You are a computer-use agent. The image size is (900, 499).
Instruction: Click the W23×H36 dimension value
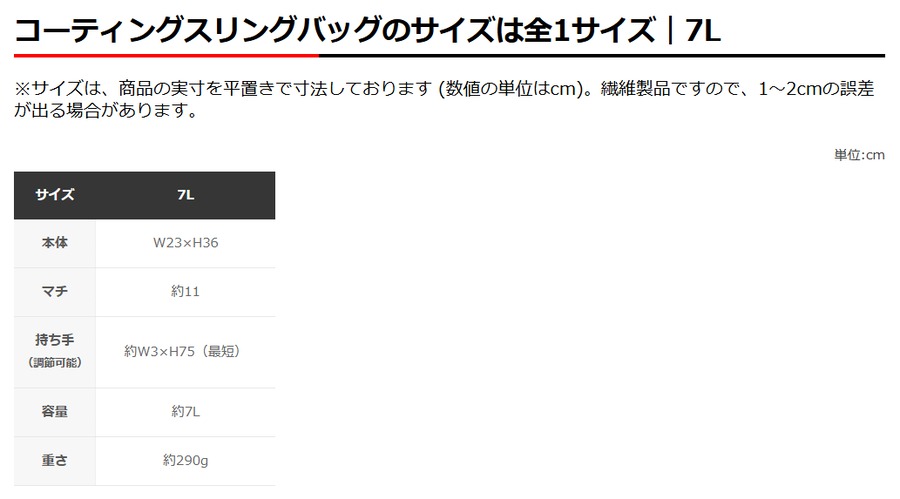click(x=185, y=243)
